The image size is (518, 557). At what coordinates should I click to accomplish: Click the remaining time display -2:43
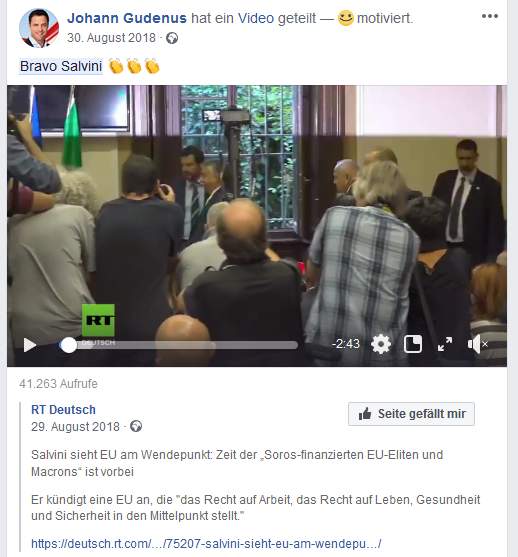[346, 344]
